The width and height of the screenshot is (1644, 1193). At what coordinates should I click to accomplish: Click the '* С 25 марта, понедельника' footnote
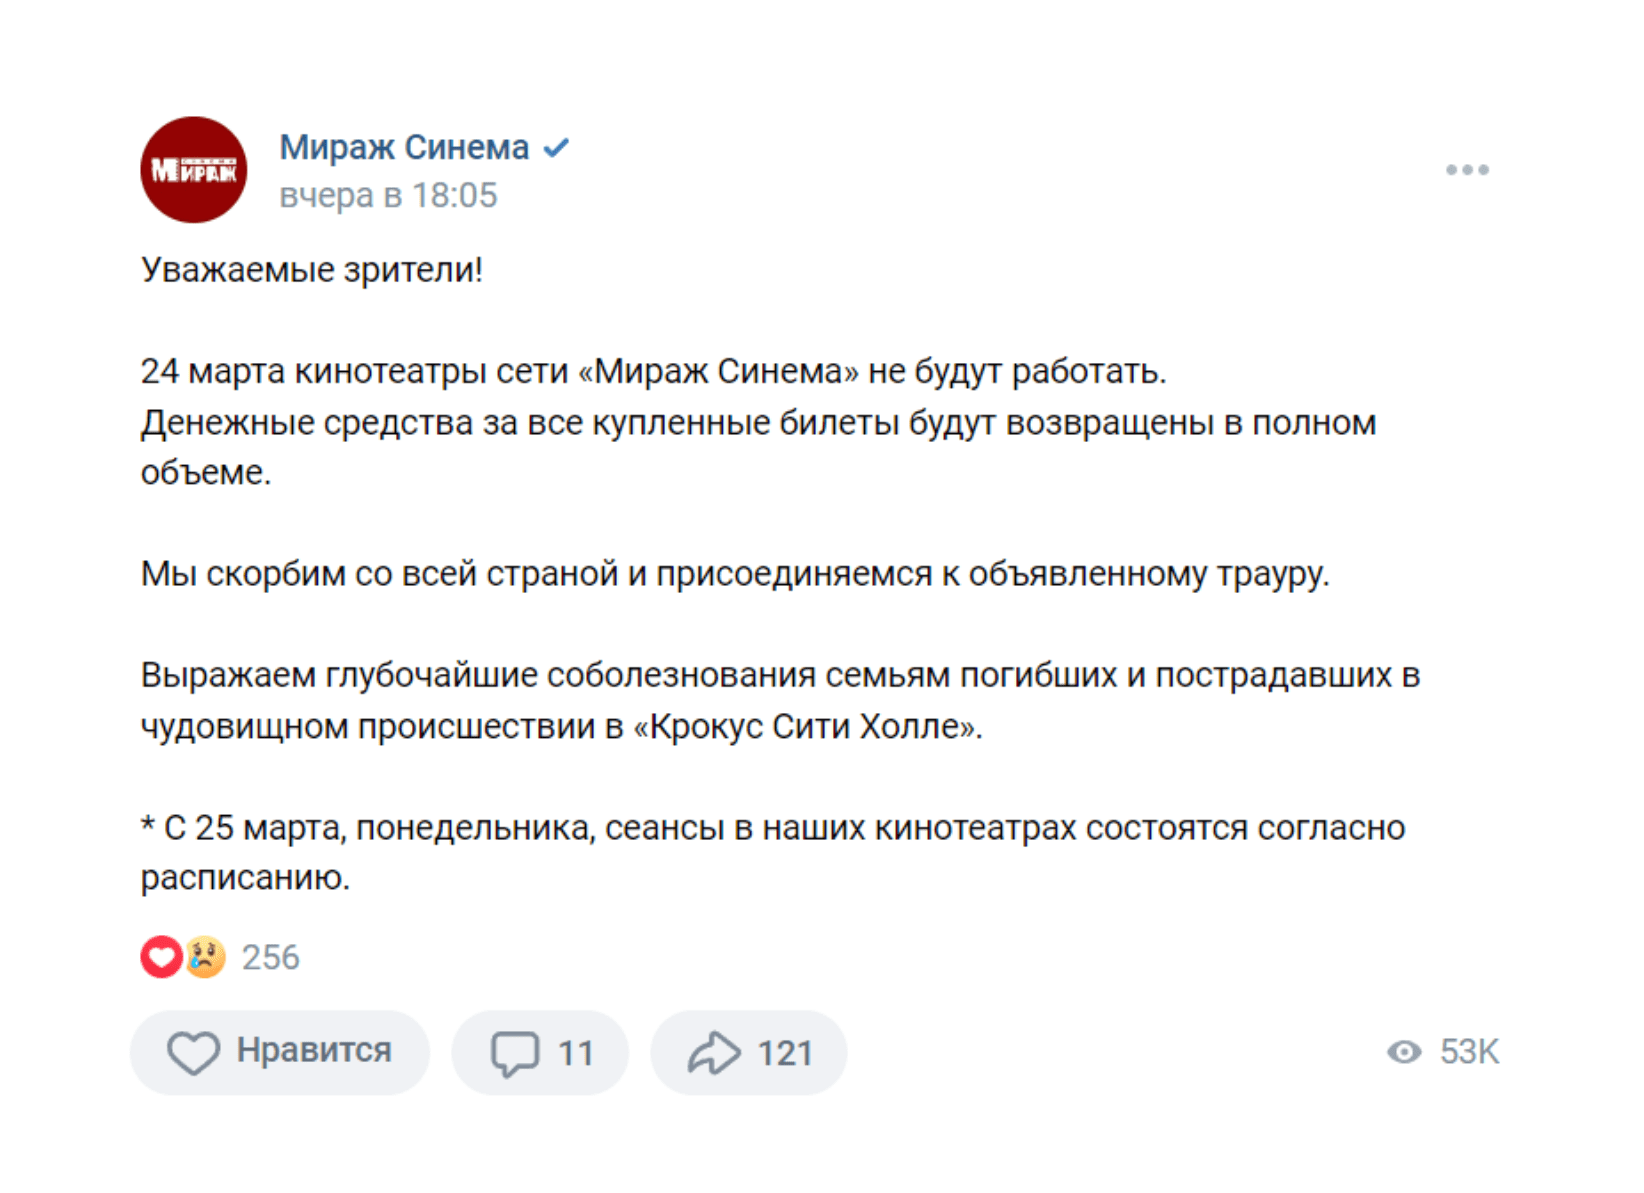tap(772, 828)
